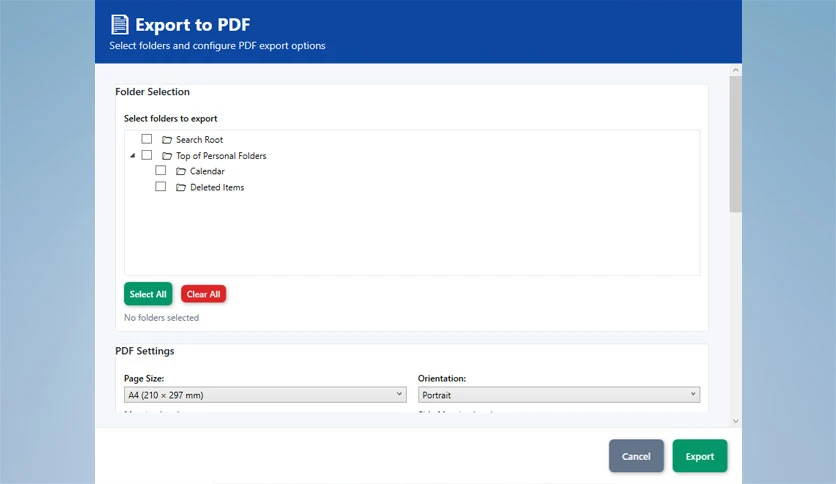Viewport: 836px width, 484px height.
Task: Click the Select All button
Action: pyautogui.click(x=148, y=294)
